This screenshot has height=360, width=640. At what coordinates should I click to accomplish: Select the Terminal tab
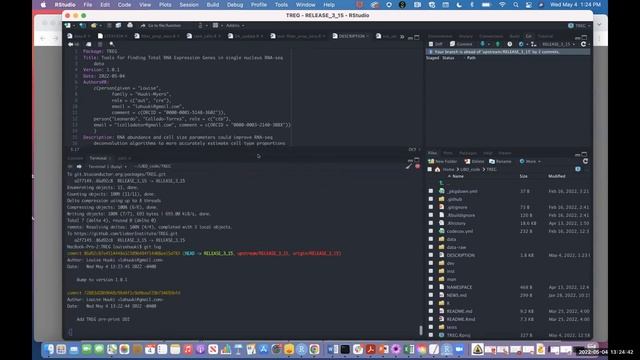100,158
